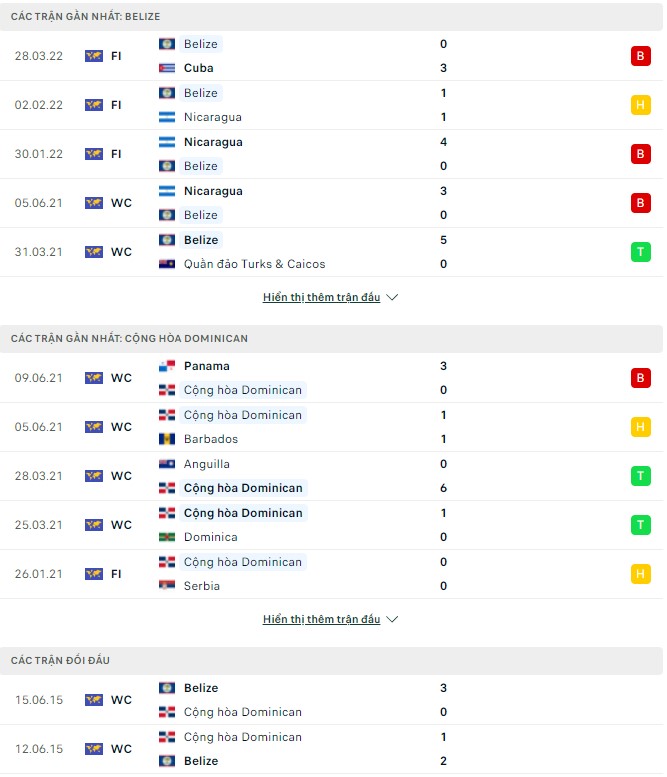The width and height of the screenshot is (667, 777).
Task: Expand more Belize matches with the chevron
Action: (392, 298)
